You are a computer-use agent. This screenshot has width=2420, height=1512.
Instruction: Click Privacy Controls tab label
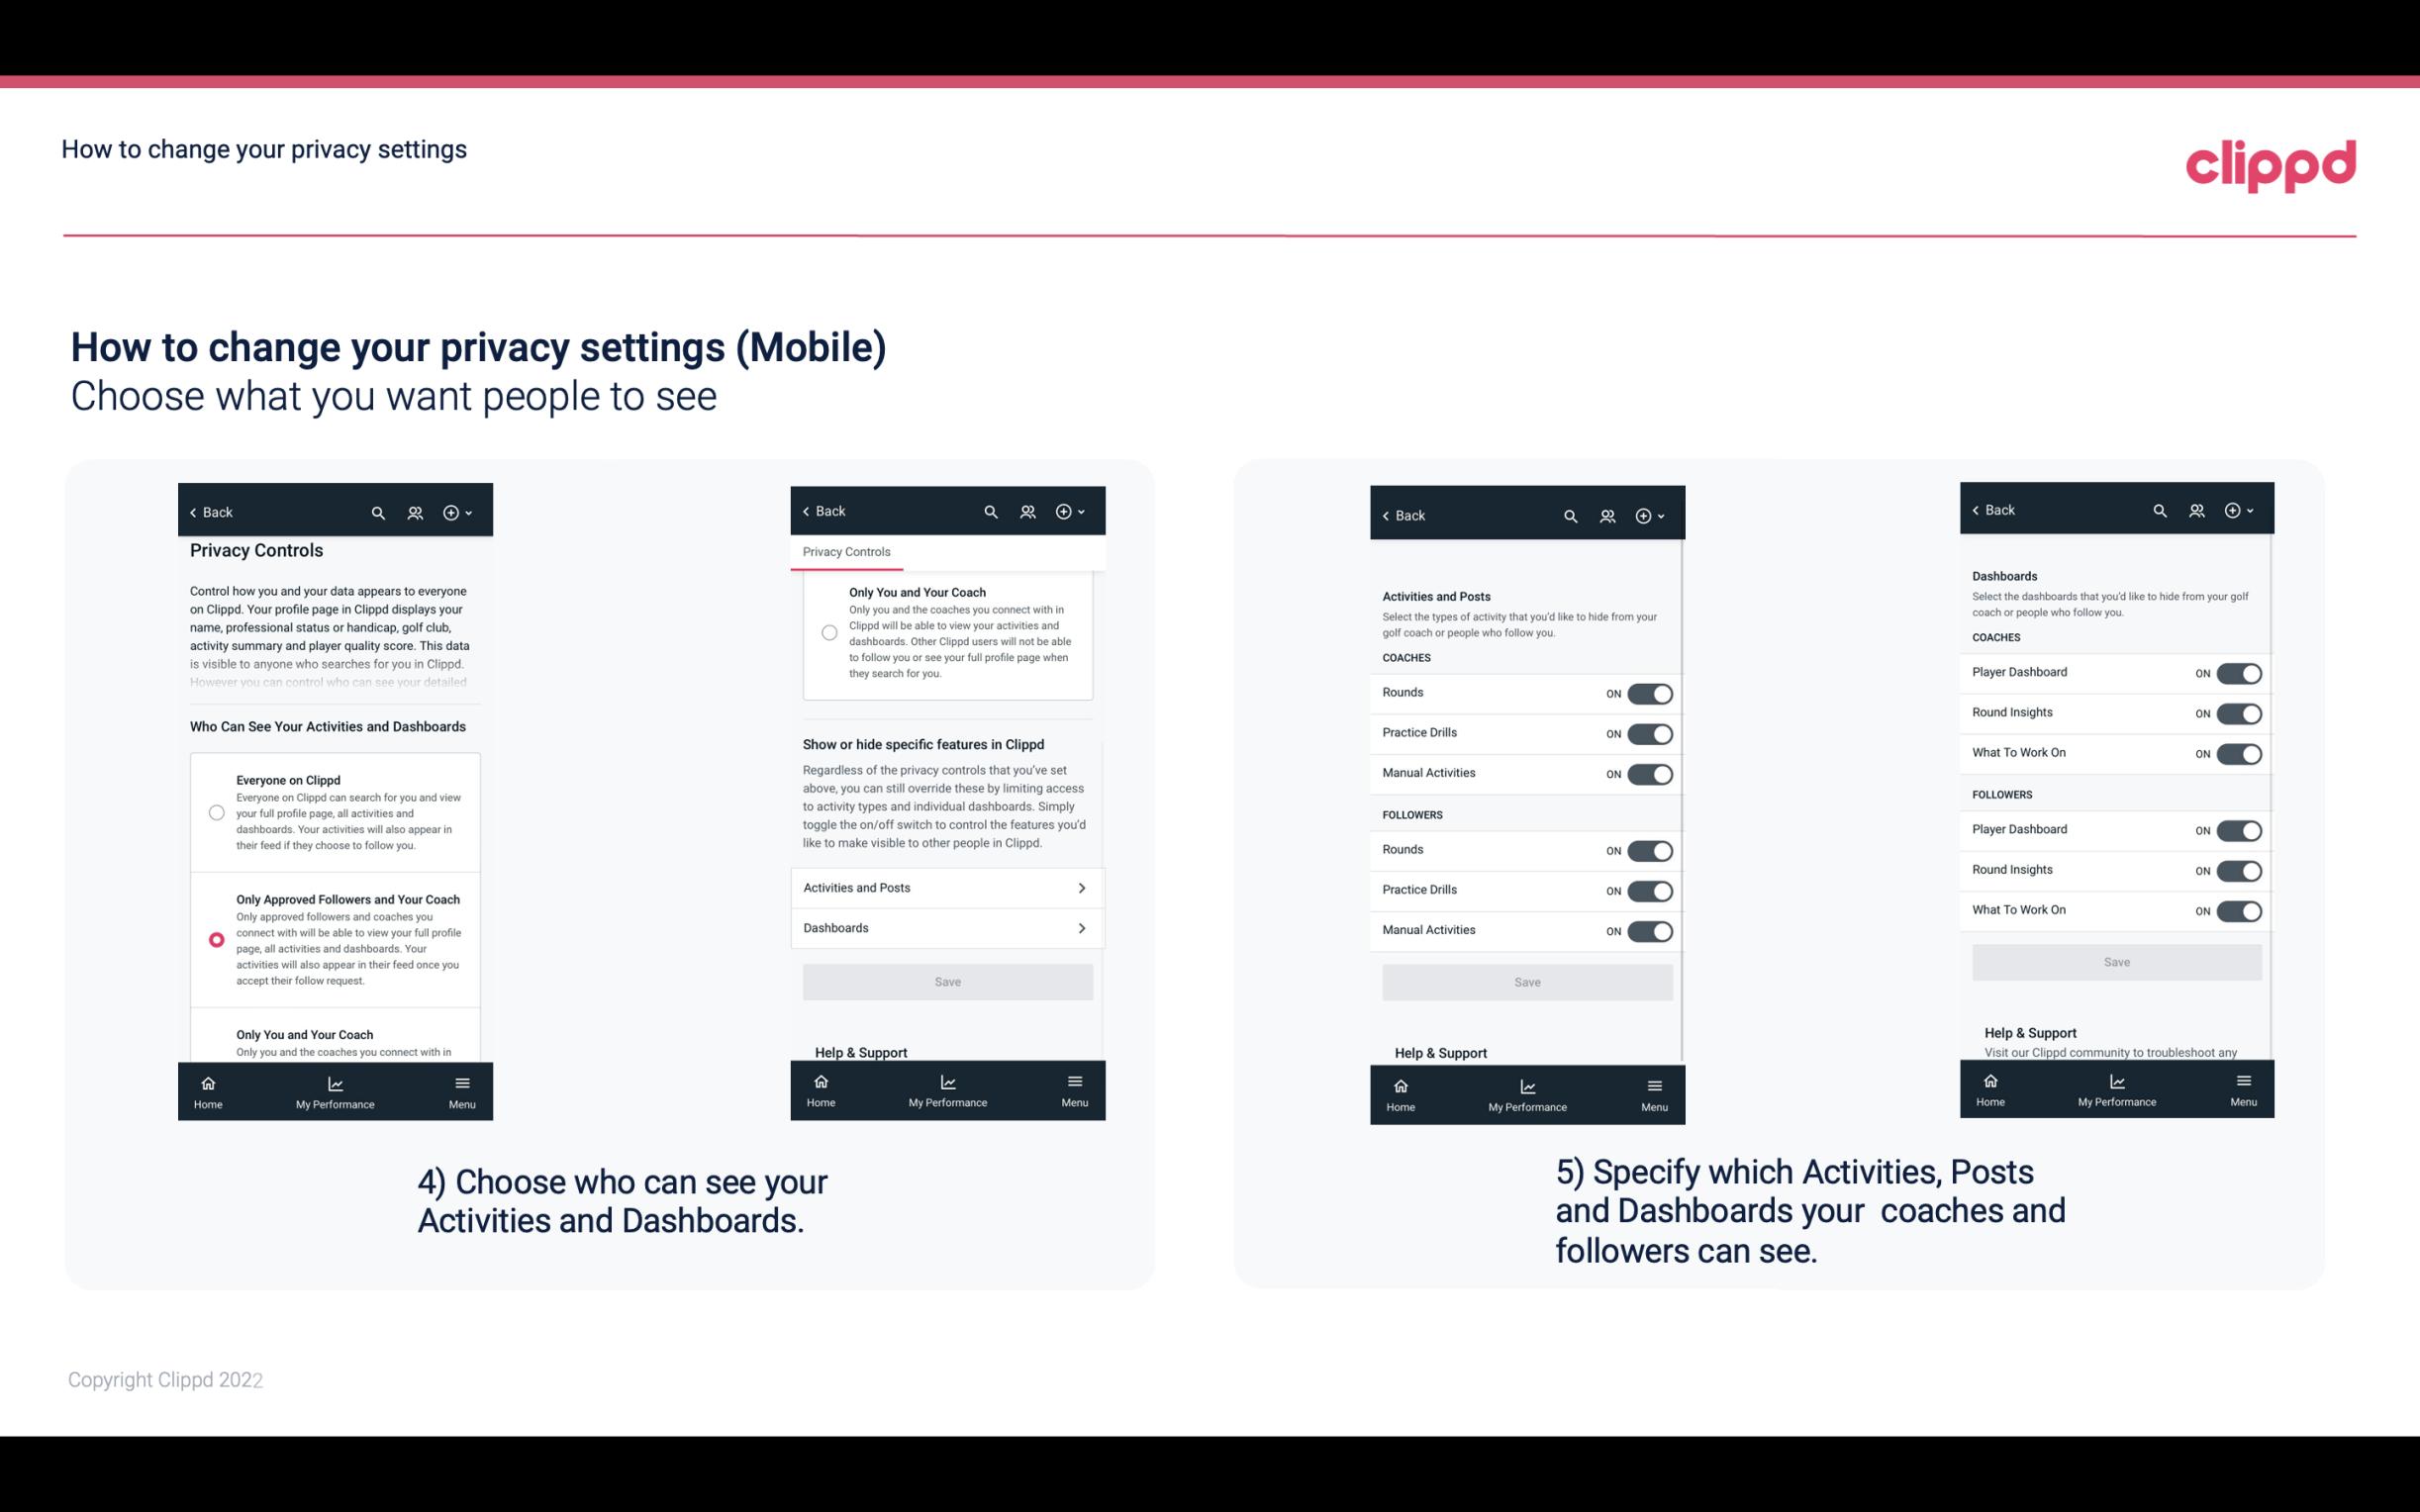pyautogui.click(x=846, y=552)
